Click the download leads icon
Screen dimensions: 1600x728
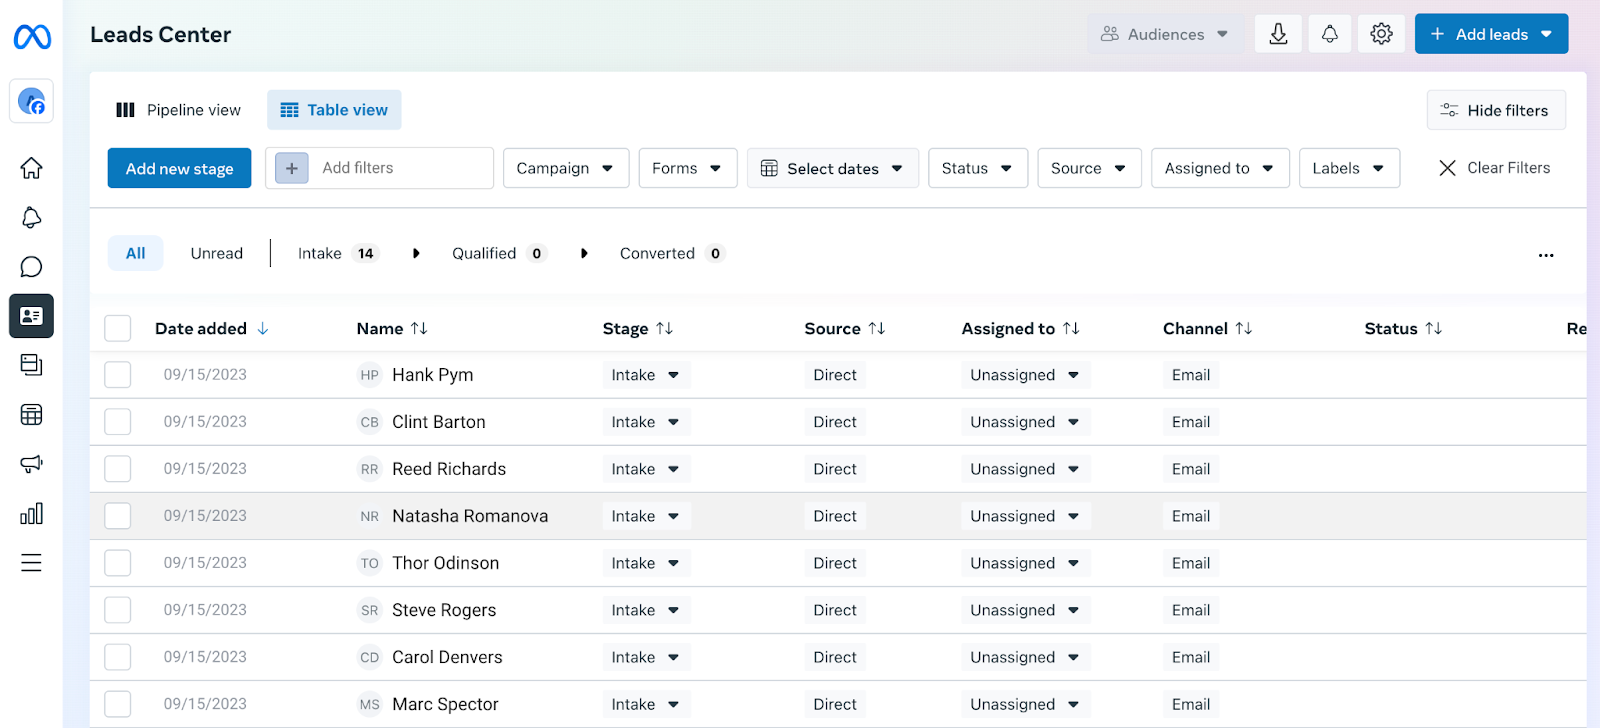point(1278,34)
